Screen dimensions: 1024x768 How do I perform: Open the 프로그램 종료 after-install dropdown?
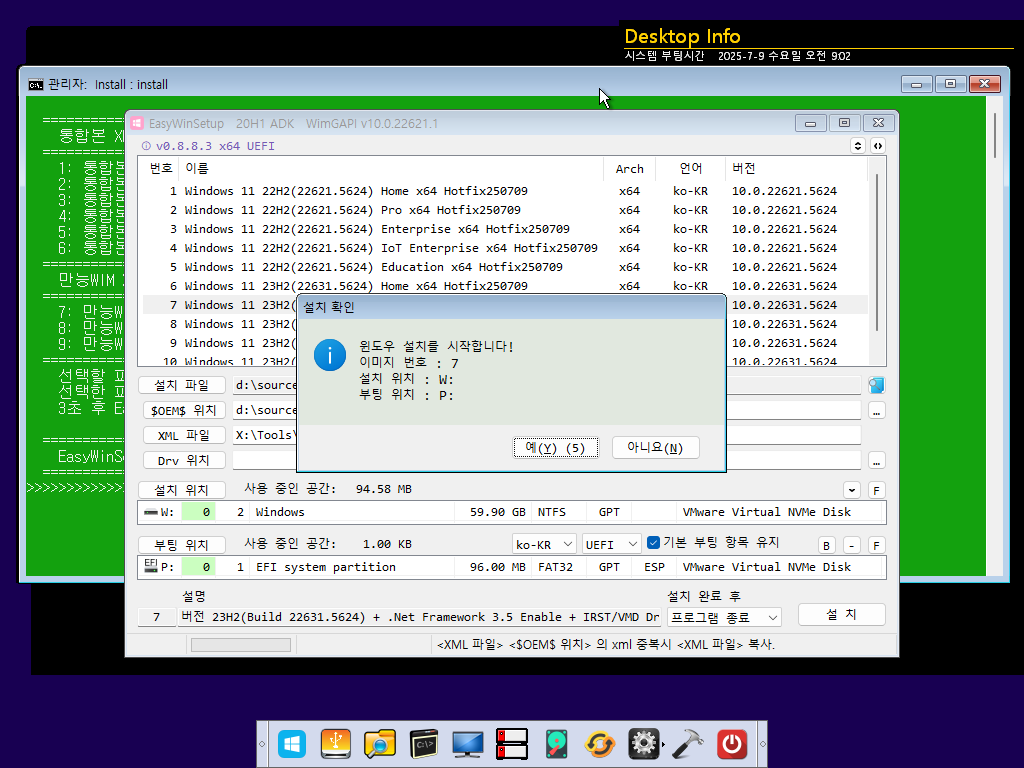(724, 617)
